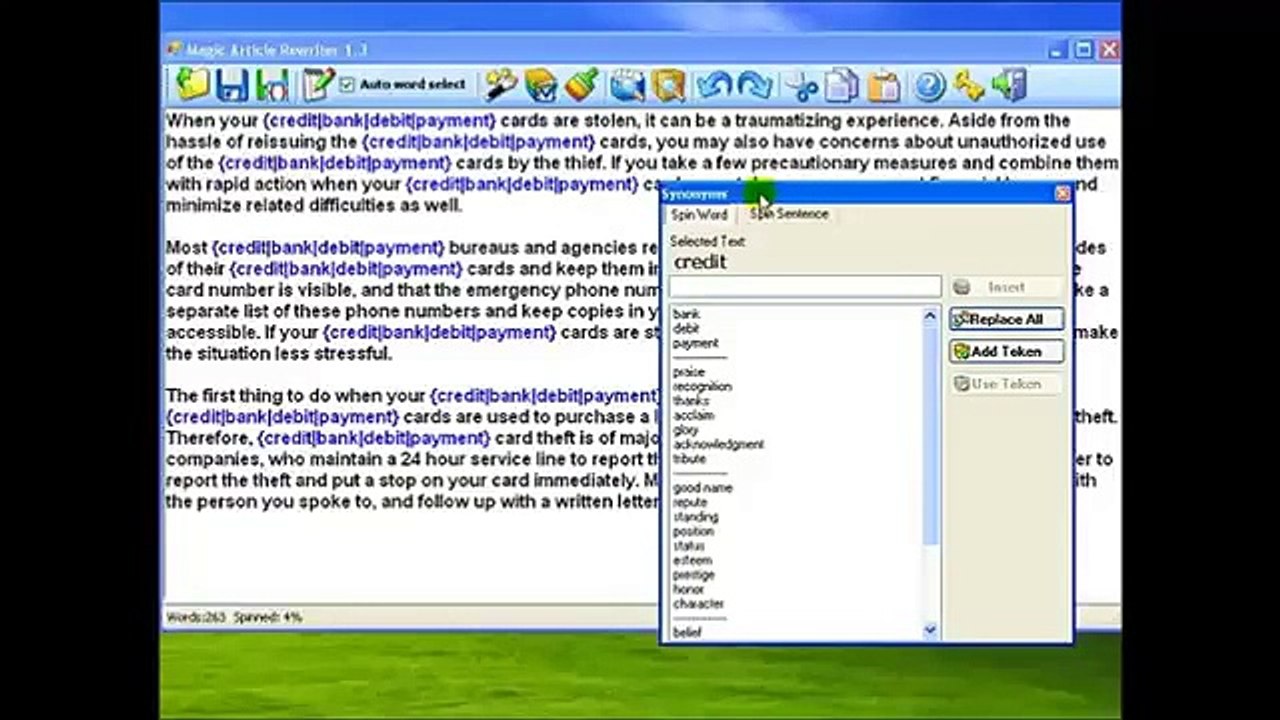
Task: Click the Use Token button
Action: click(1006, 383)
